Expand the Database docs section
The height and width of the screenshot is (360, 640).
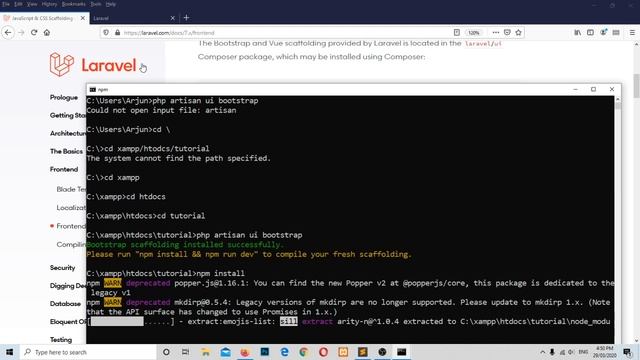point(65,304)
